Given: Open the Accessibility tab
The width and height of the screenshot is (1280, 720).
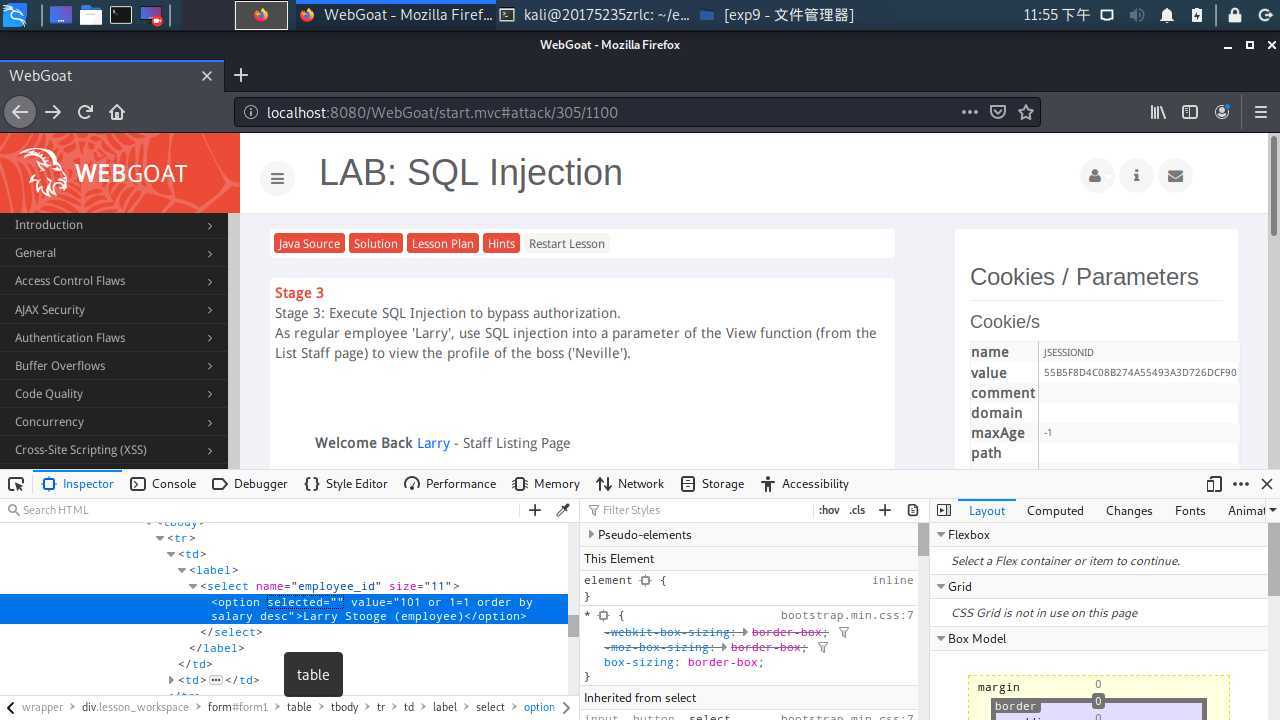Looking at the screenshot, I should click(x=805, y=484).
